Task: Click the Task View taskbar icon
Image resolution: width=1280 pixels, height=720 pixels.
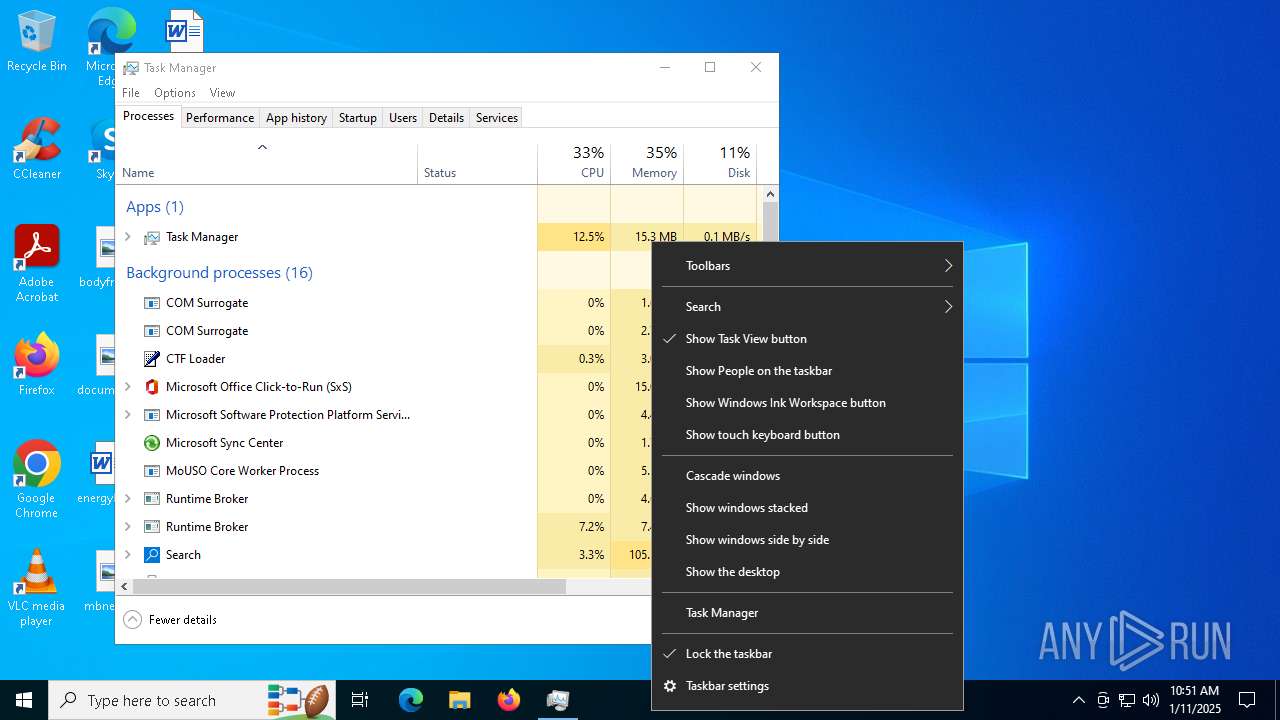Action: pos(360,700)
